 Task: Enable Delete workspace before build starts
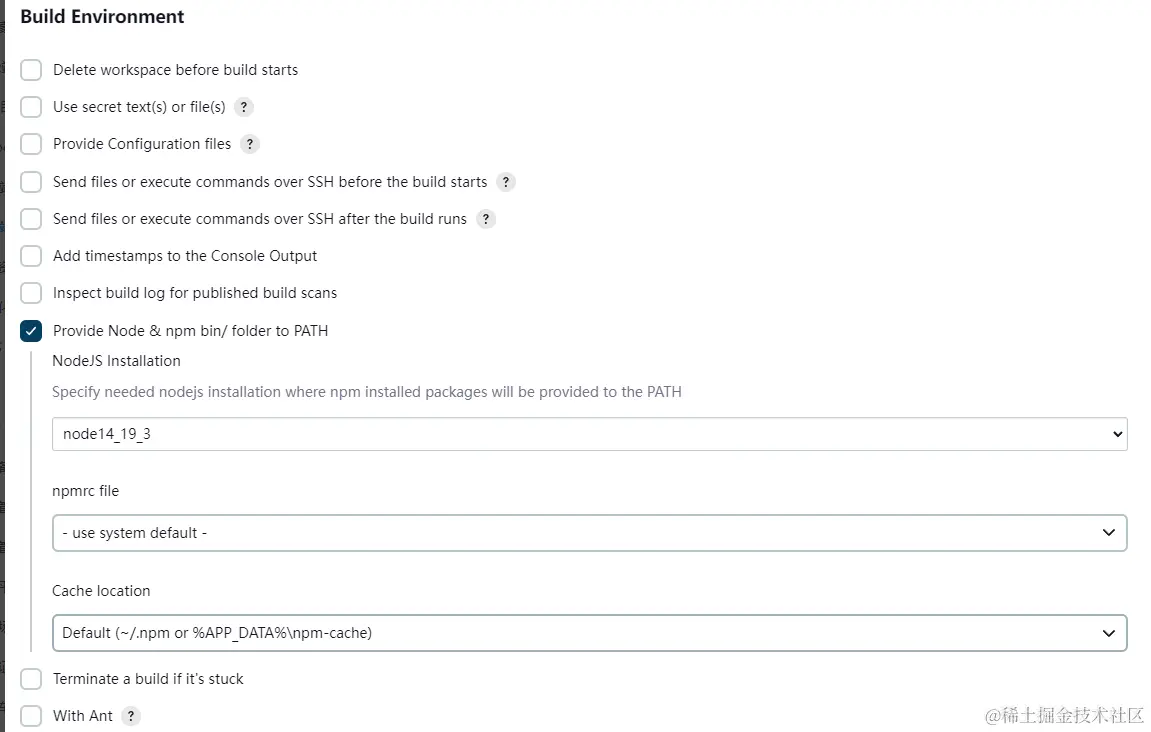(31, 70)
